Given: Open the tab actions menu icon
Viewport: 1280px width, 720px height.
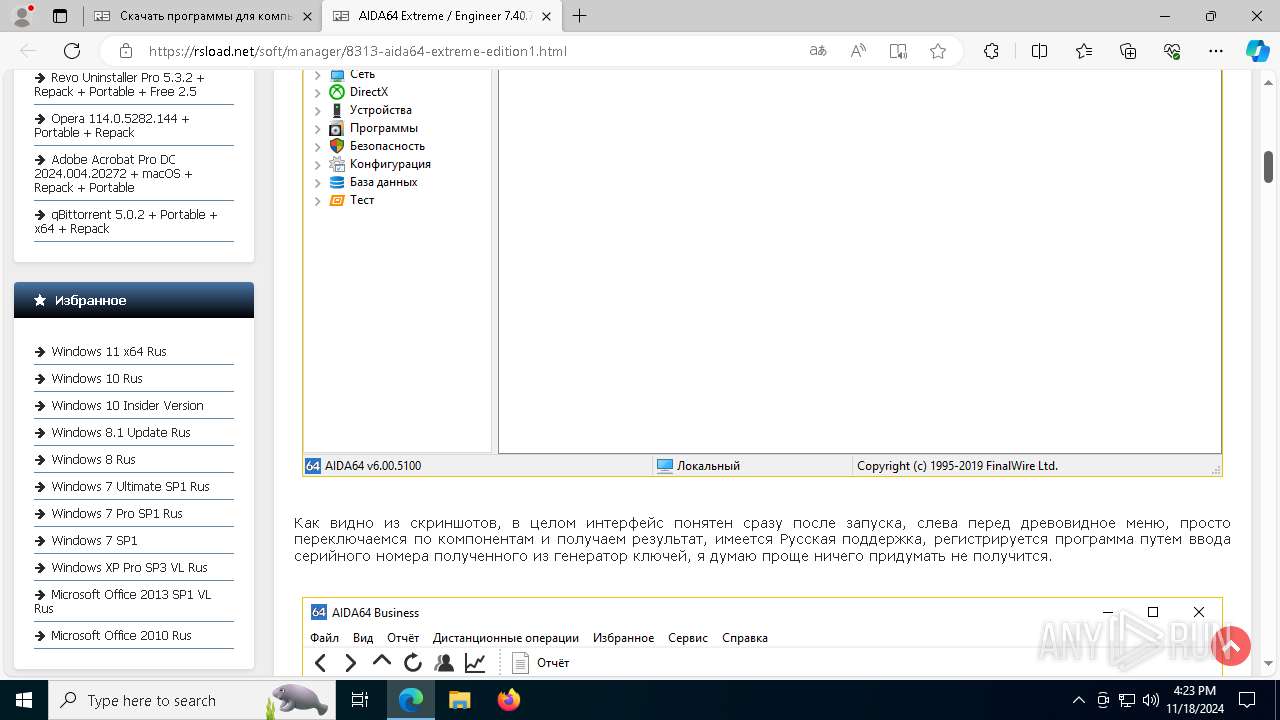Looking at the screenshot, I should (59, 16).
